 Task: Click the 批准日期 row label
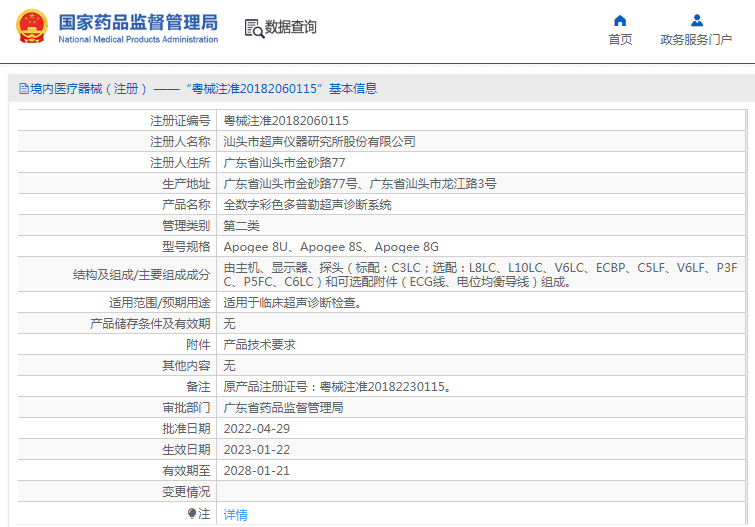coord(186,429)
